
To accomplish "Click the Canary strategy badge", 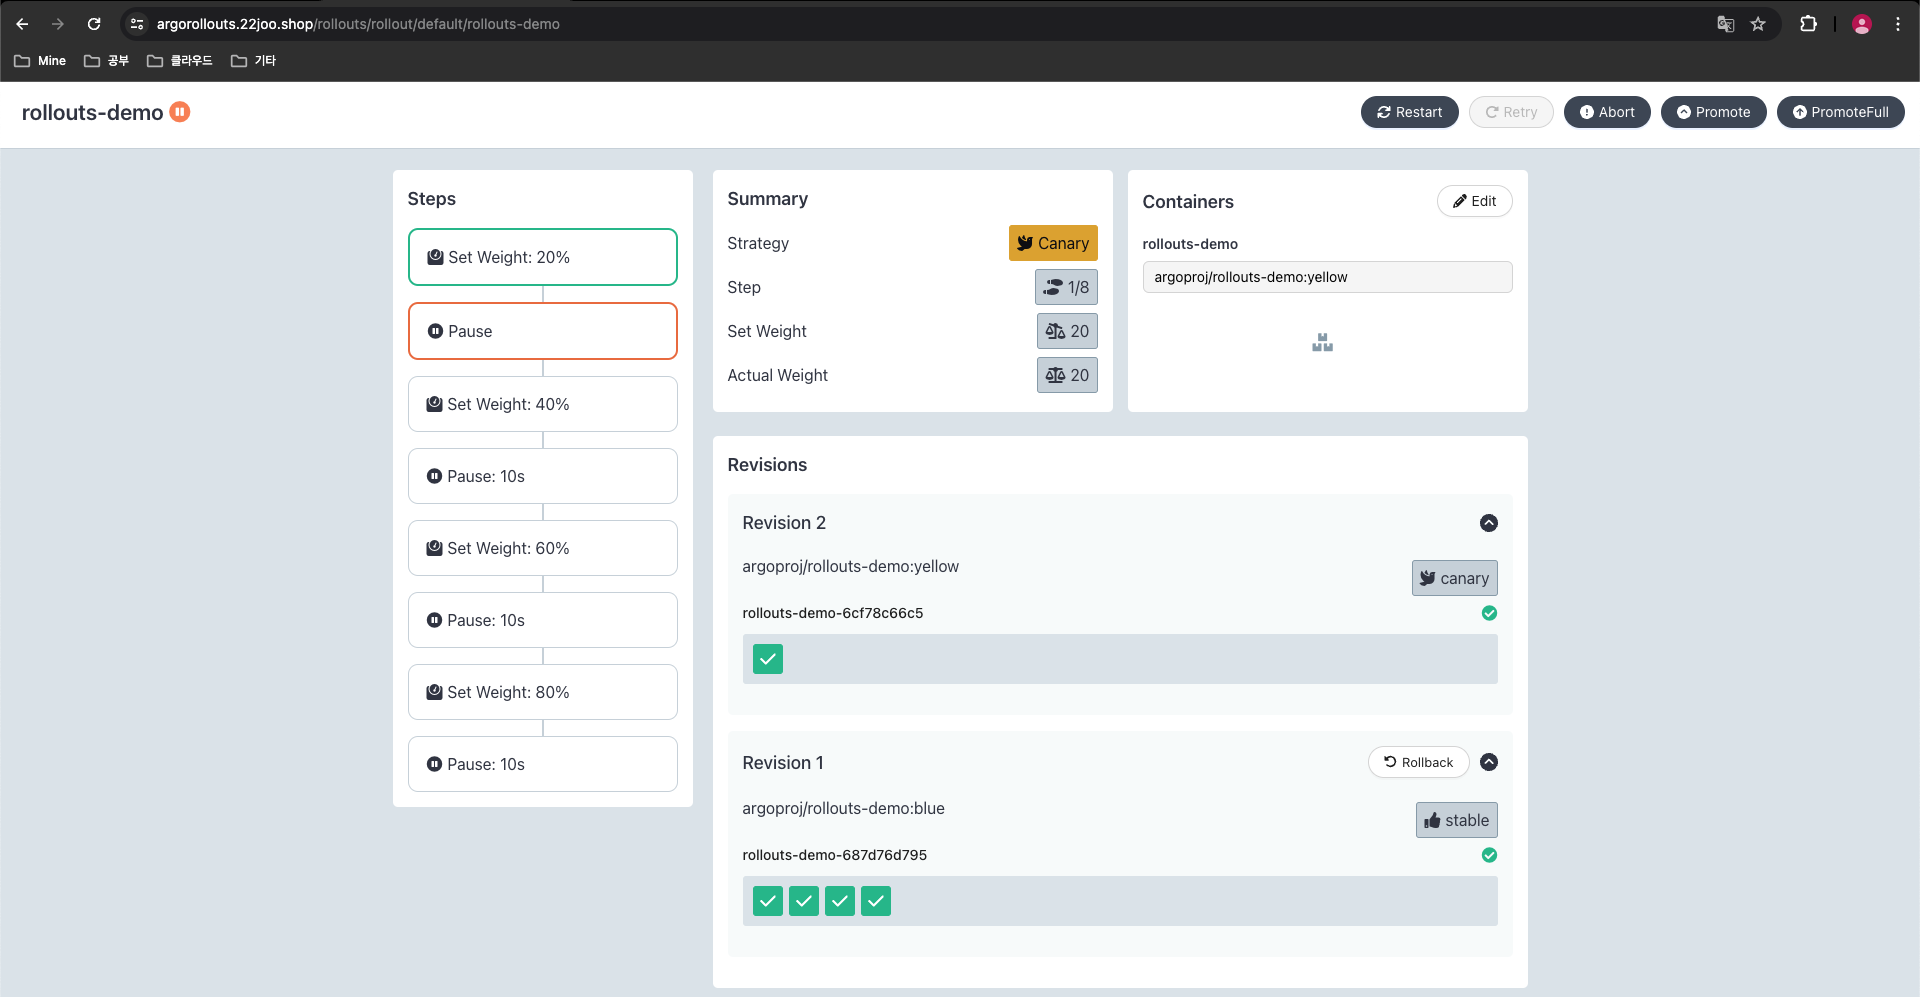I will [x=1053, y=243].
